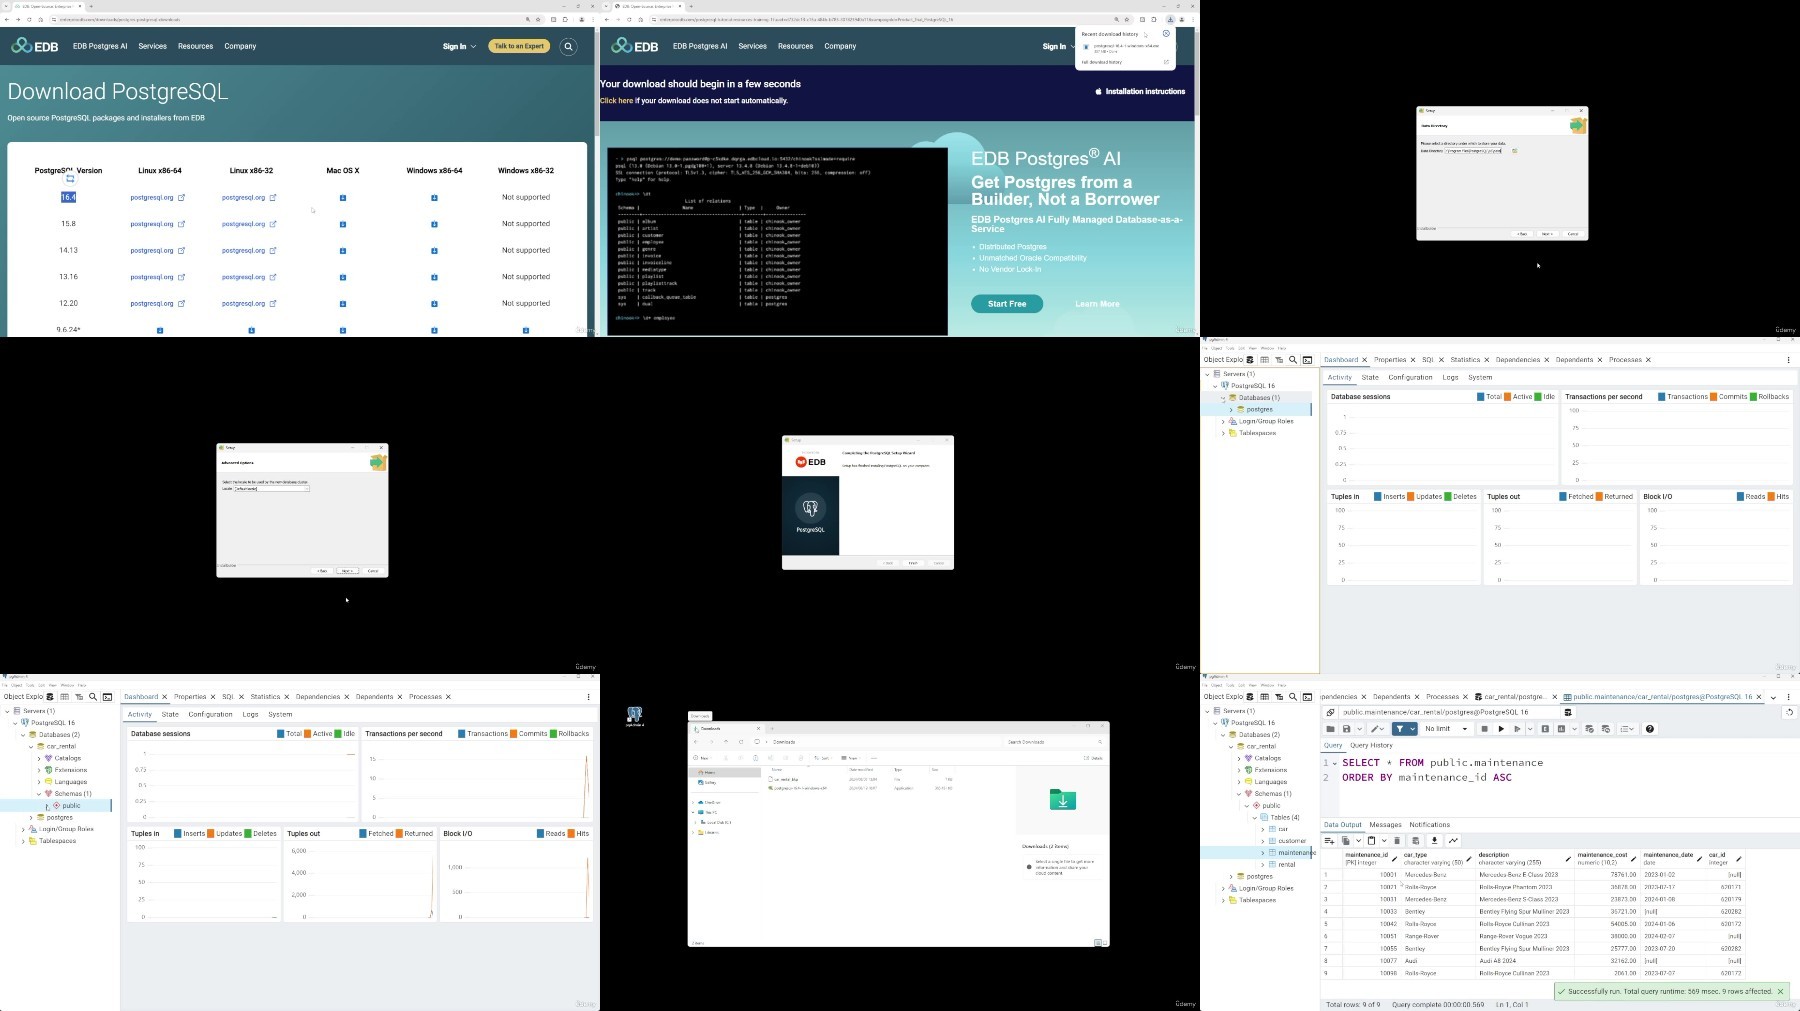Switch to the Query History tab
1800x1011 pixels.
pyautogui.click(x=1371, y=745)
